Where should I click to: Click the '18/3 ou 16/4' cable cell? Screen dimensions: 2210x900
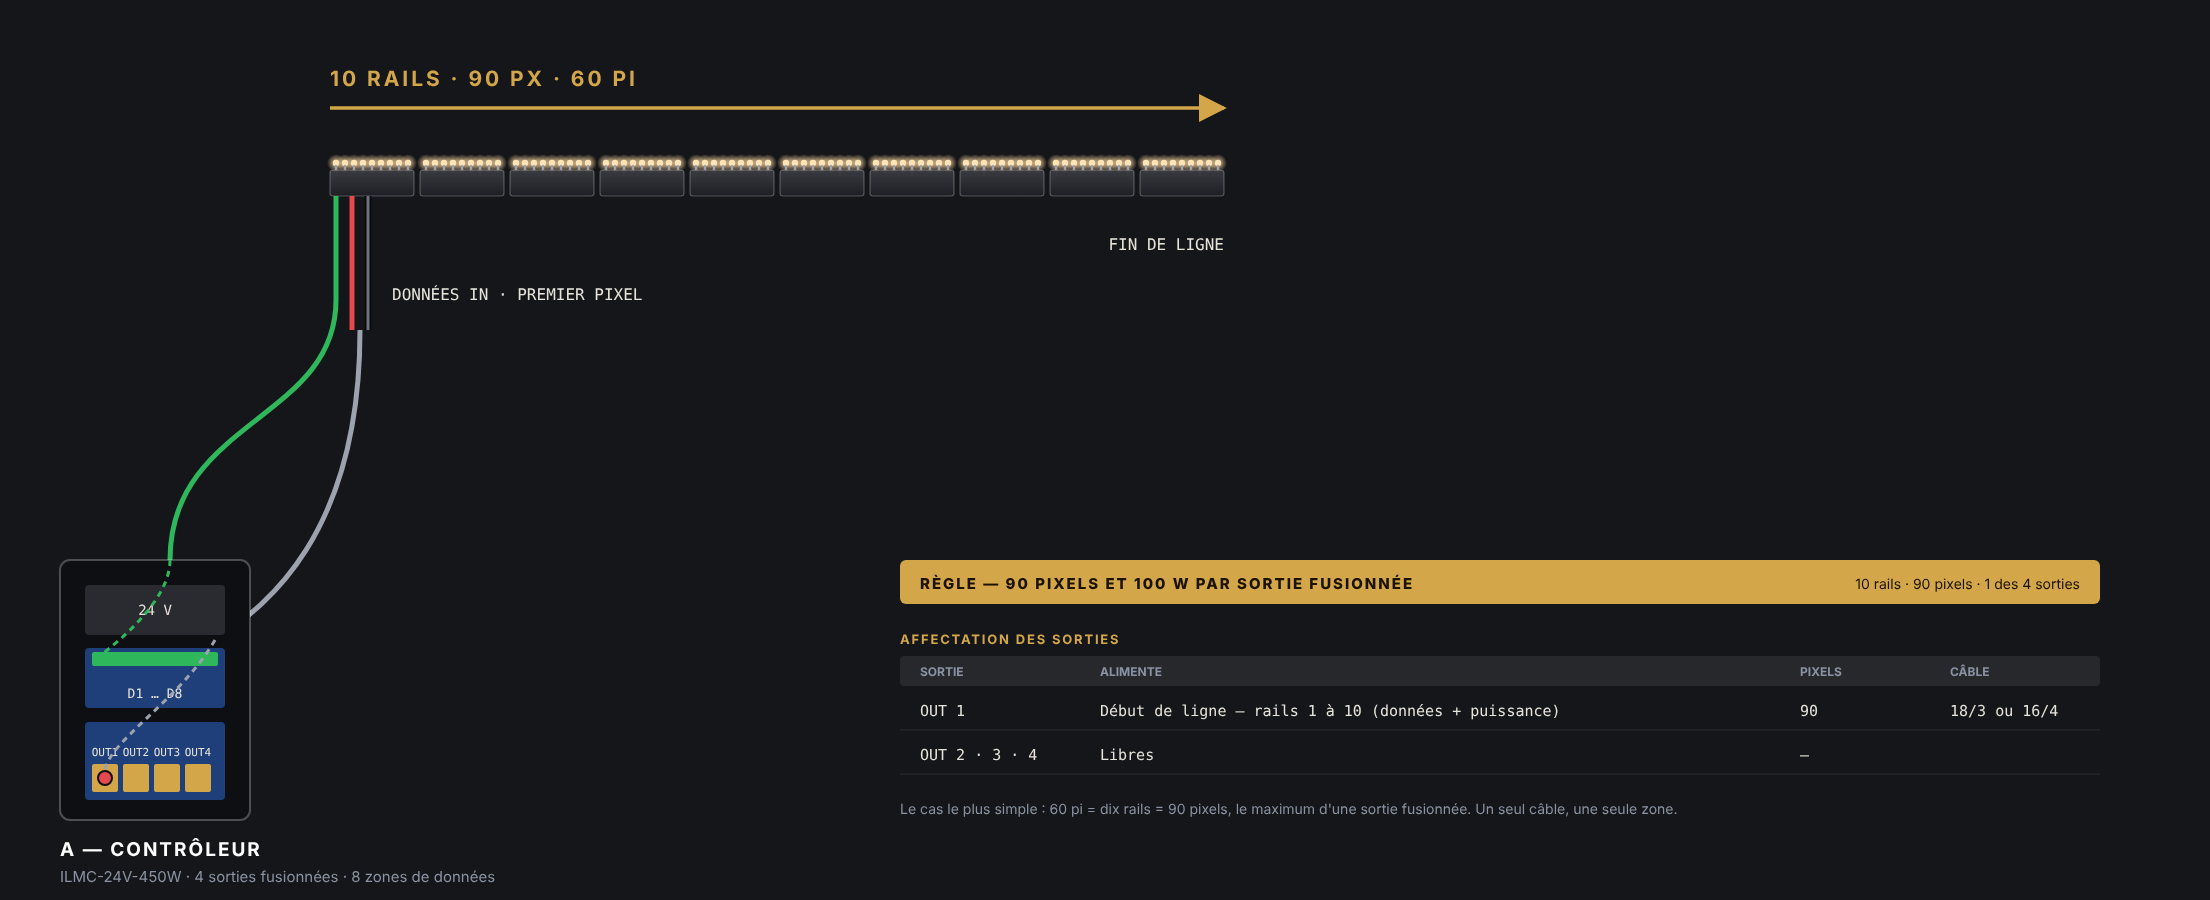point(2004,711)
